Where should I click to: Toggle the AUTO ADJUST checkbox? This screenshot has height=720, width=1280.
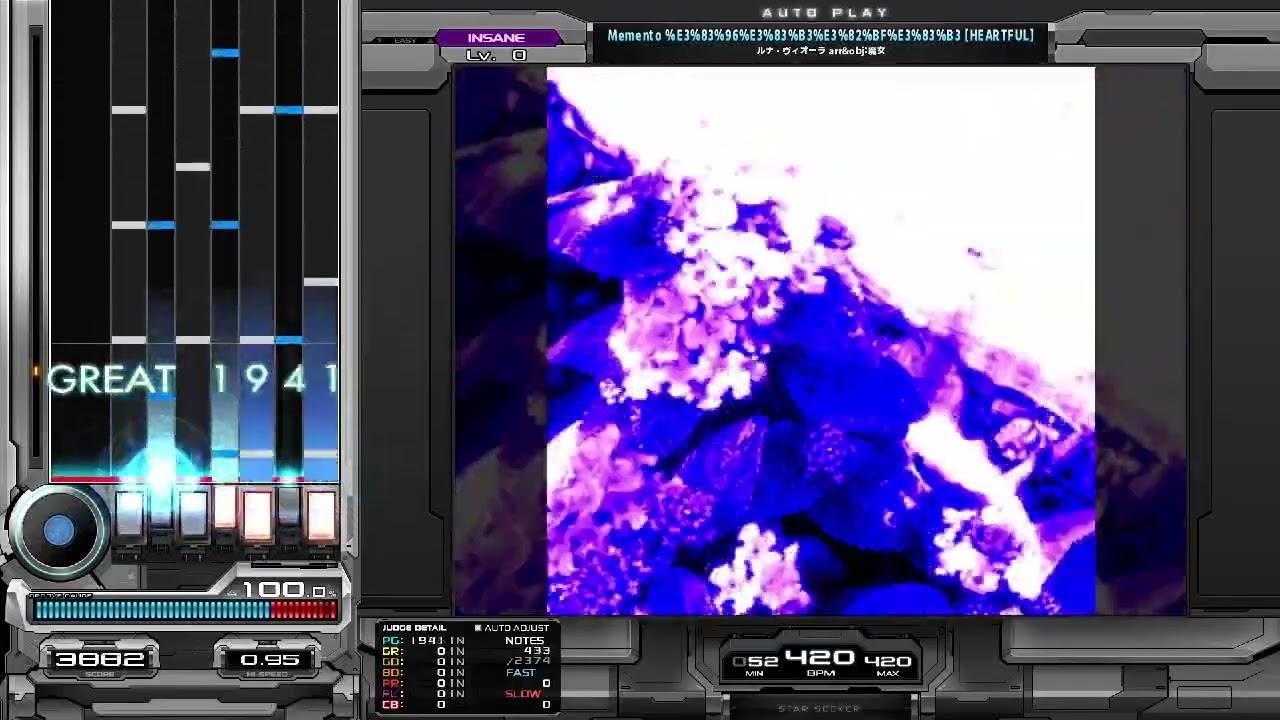(478, 628)
